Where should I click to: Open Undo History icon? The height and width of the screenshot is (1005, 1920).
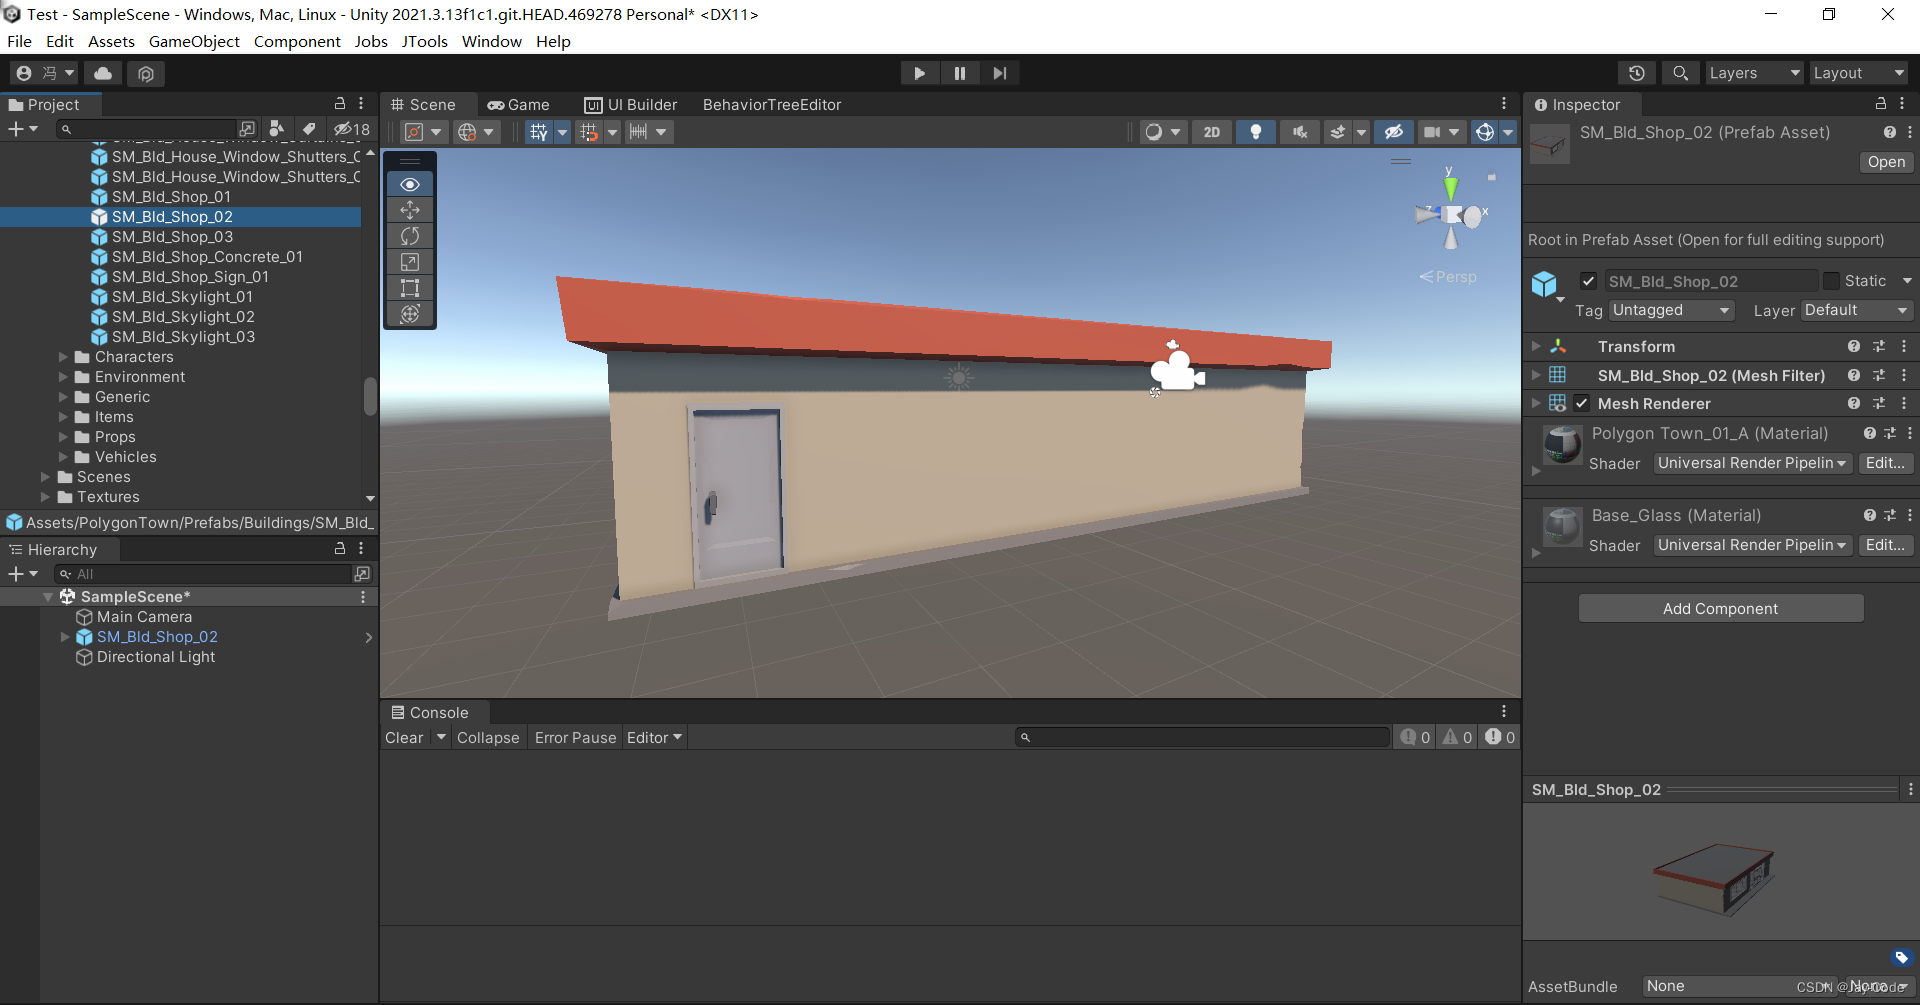[1637, 73]
